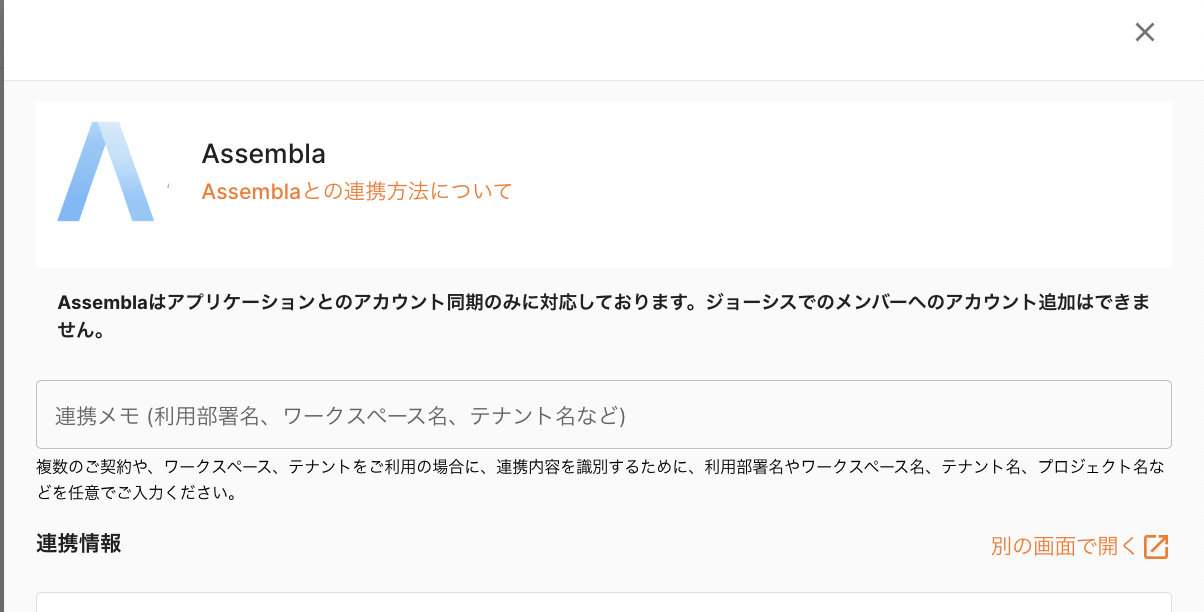Click the small blue fragment right of logo
1204x612 pixels.
(x=167, y=186)
